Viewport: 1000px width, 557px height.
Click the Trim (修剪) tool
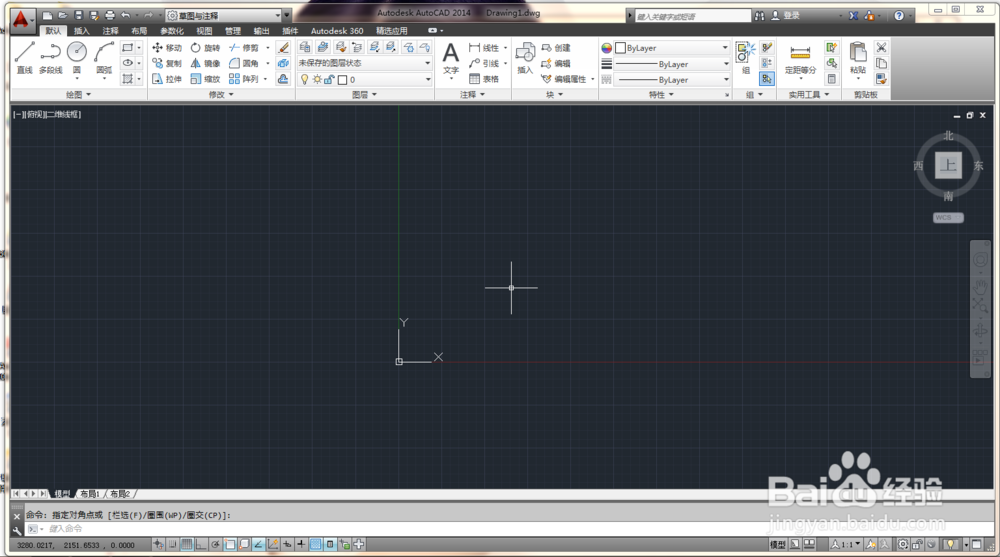pyautogui.click(x=244, y=48)
